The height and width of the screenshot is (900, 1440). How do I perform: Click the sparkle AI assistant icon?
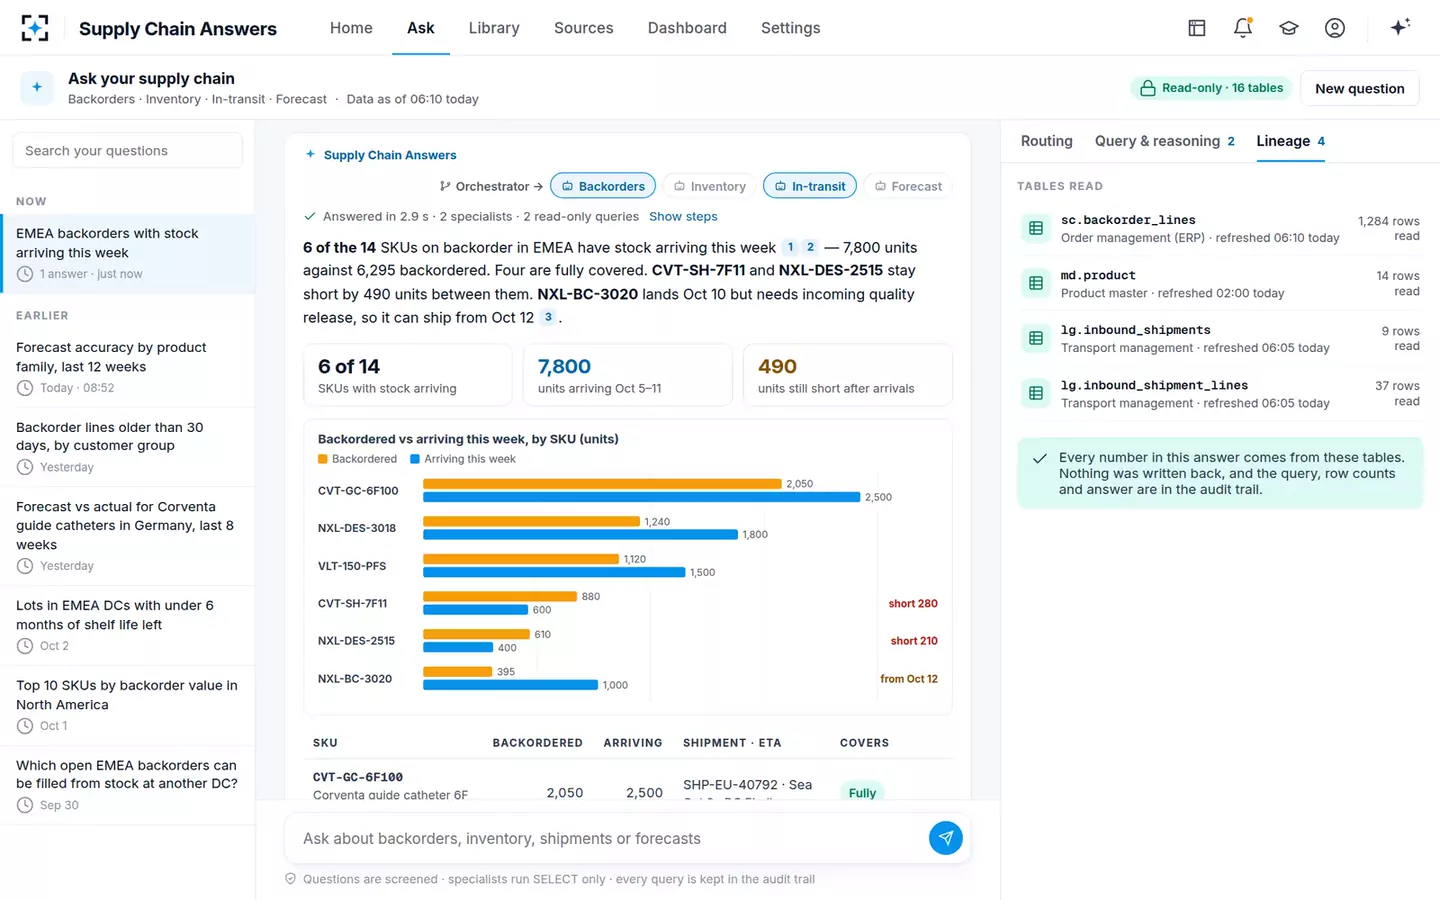click(1400, 27)
